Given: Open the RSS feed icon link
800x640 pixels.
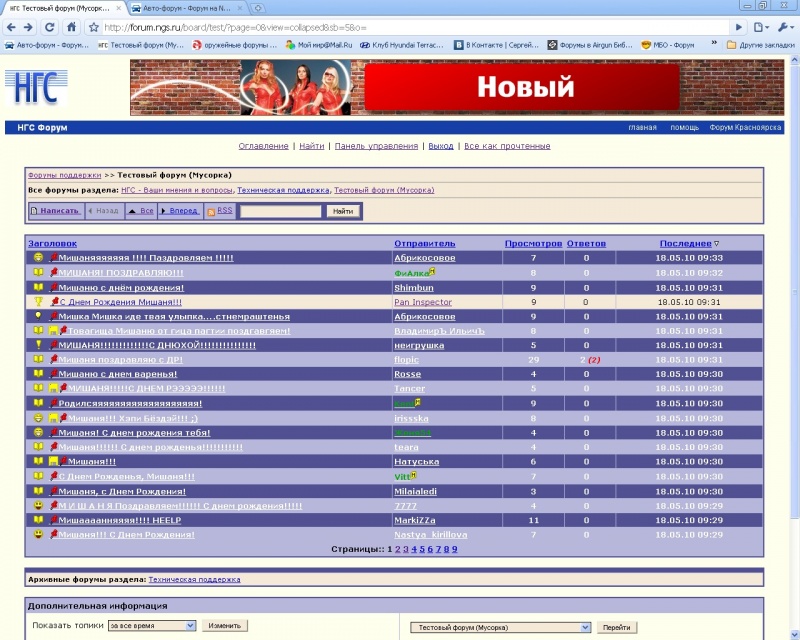Looking at the screenshot, I should tap(211, 212).
